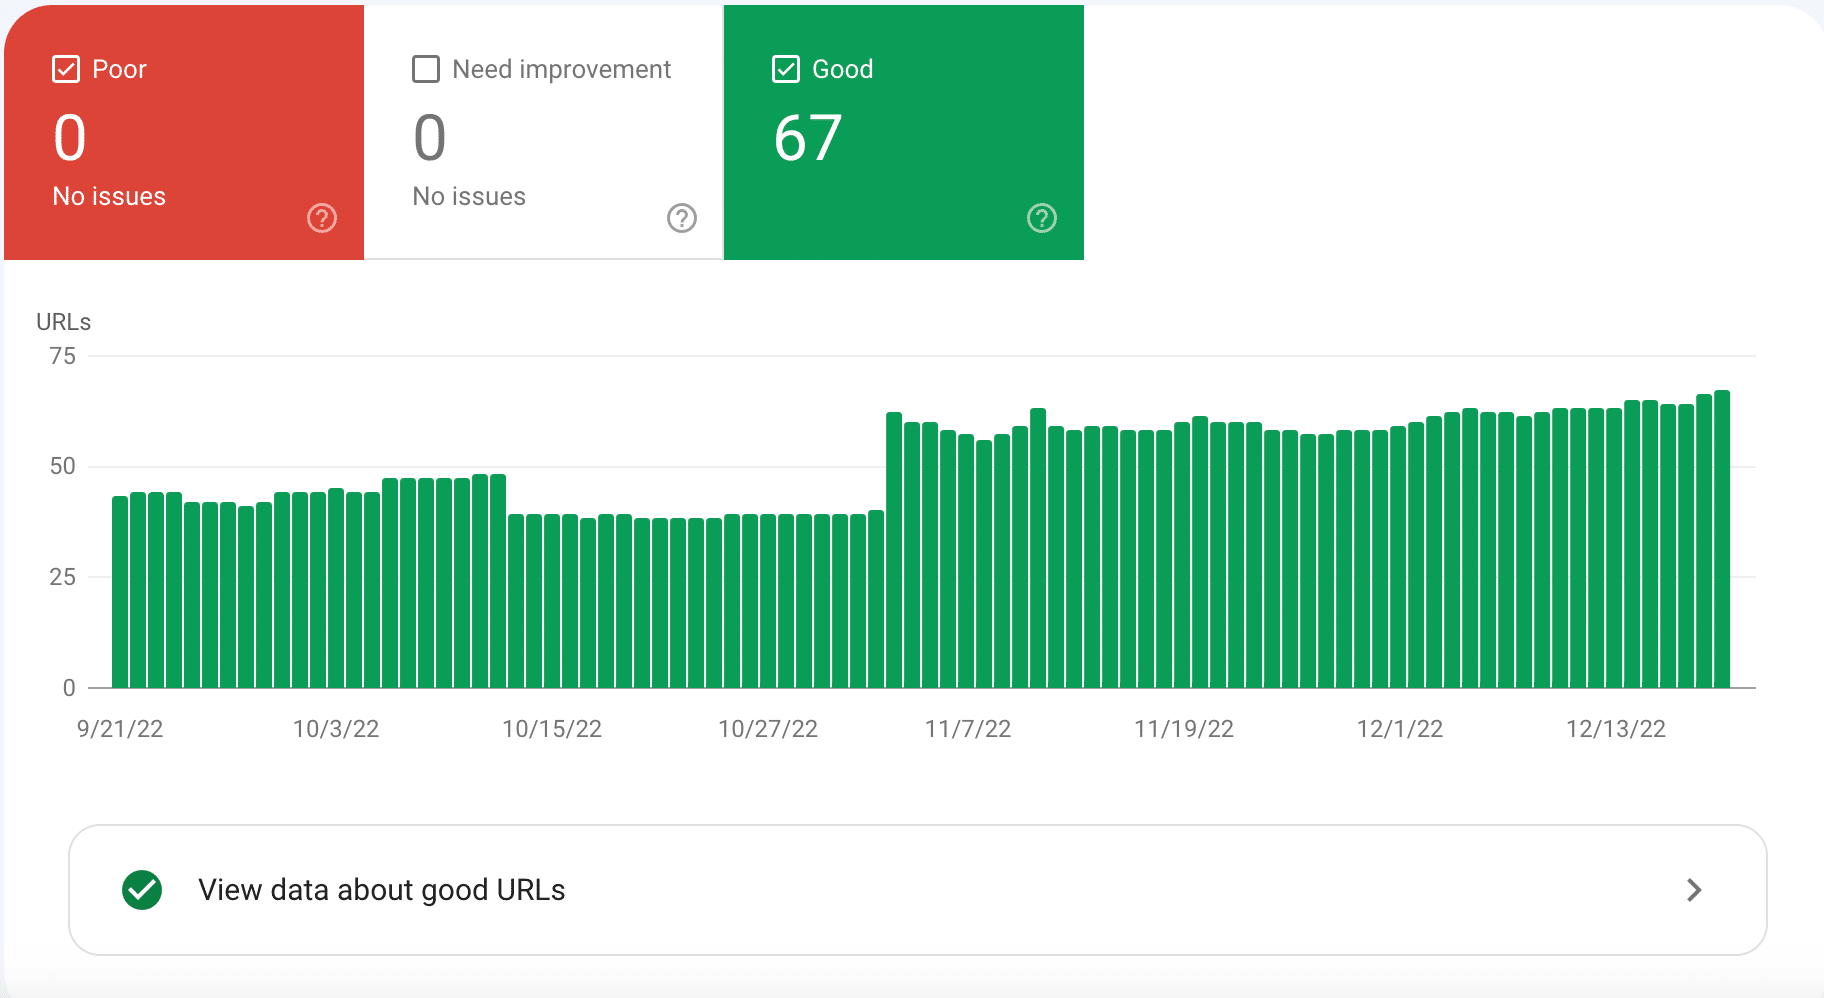Select the Need improvement count 0
This screenshot has height=998, width=1824.
tap(430, 138)
